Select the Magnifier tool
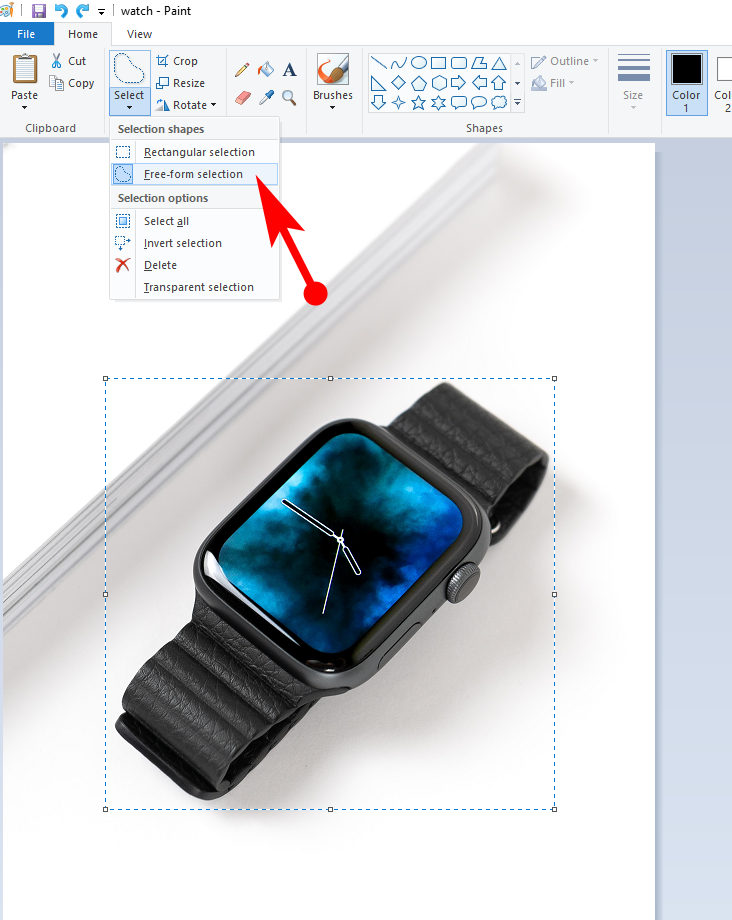 pyautogui.click(x=289, y=98)
